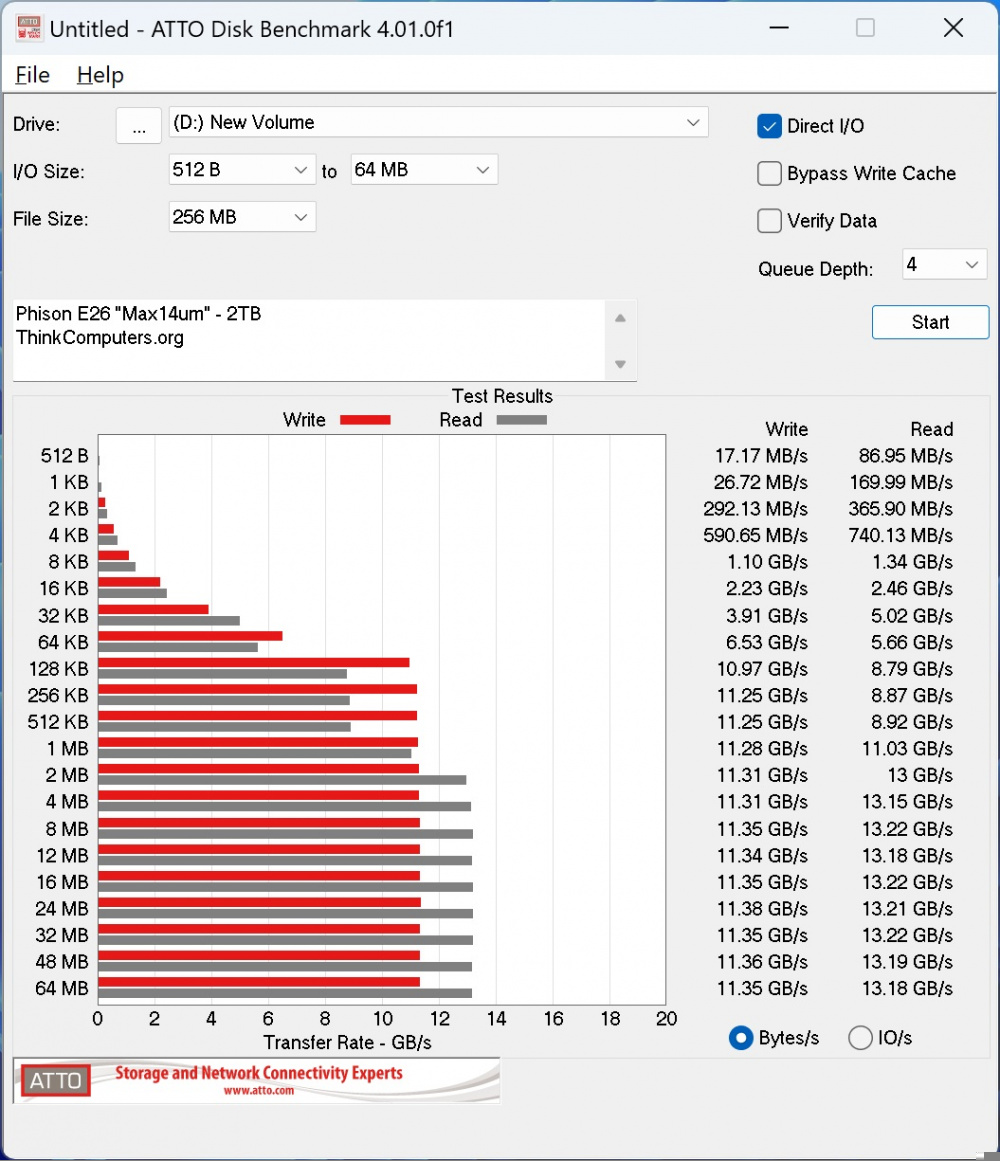Viewport: 1000px width, 1161px height.
Task: Click the ATTO app icon in title bar
Action: tap(29, 28)
